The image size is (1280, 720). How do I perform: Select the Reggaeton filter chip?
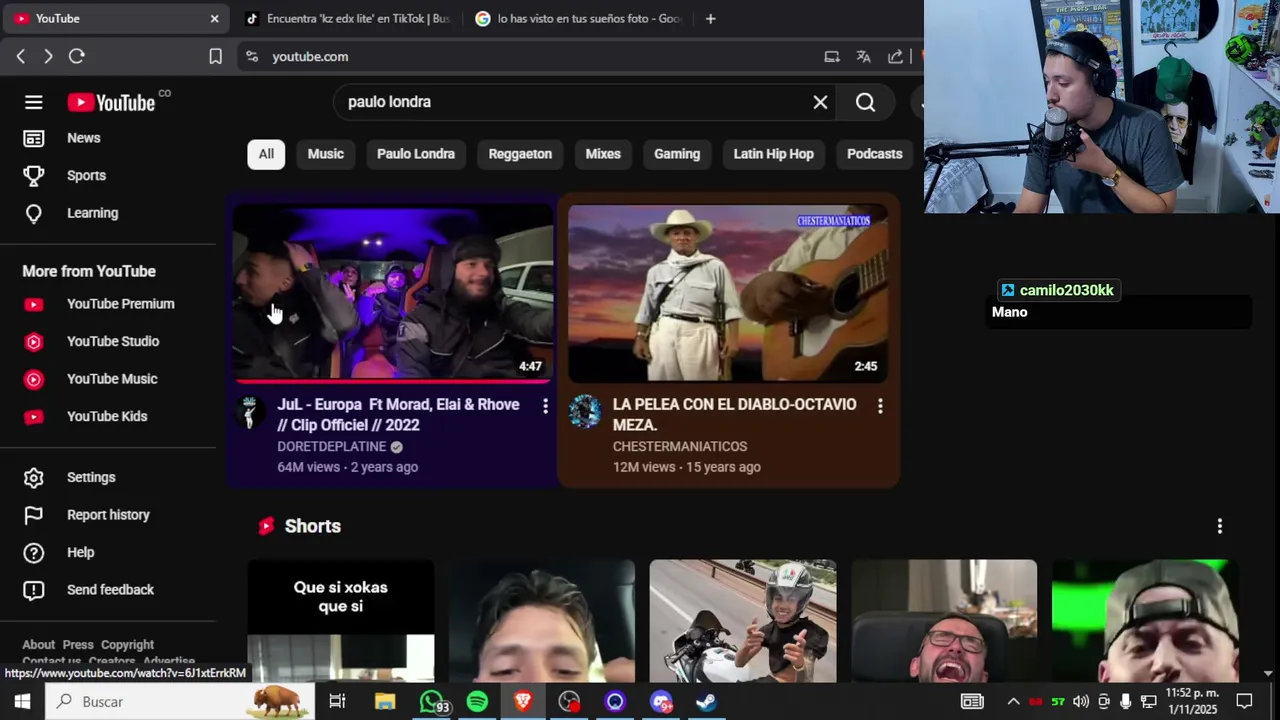pyautogui.click(x=520, y=154)
